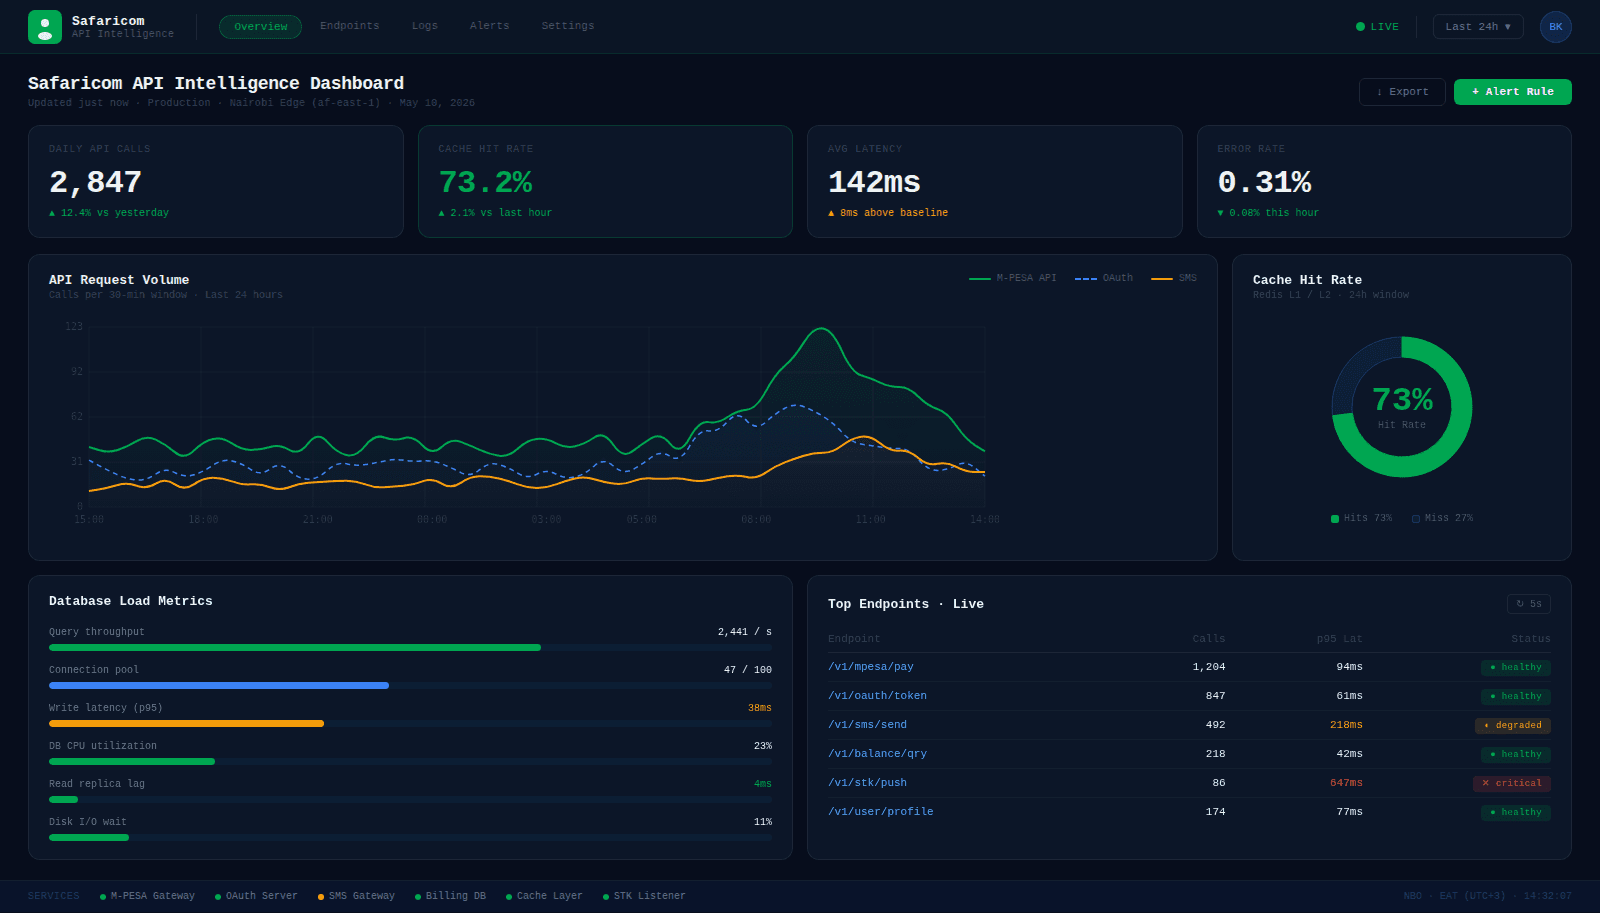Image resolution: width=1600 pixels, height=913 pixels.
Task: Click the Connection pool progress bar
Action: click(410, 686)
